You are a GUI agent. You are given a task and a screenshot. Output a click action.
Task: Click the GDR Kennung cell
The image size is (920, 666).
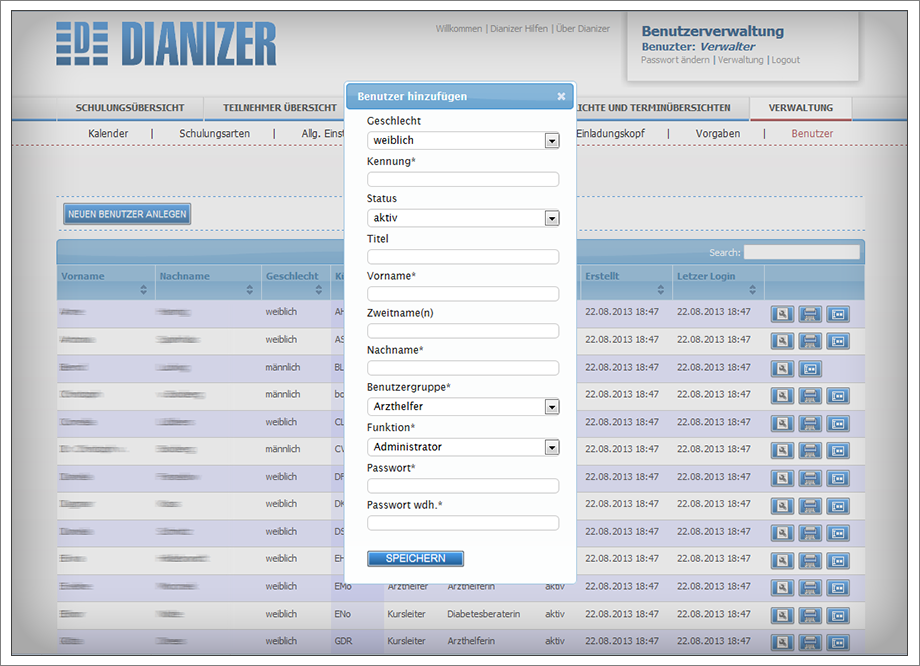tap(343, 641)
